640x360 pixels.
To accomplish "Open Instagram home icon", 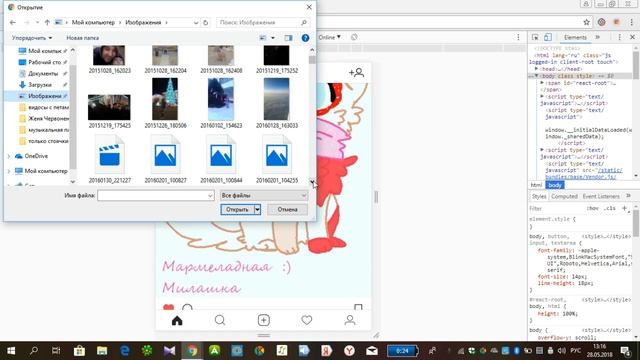I will pyautogui.click(x=177, y=320).
